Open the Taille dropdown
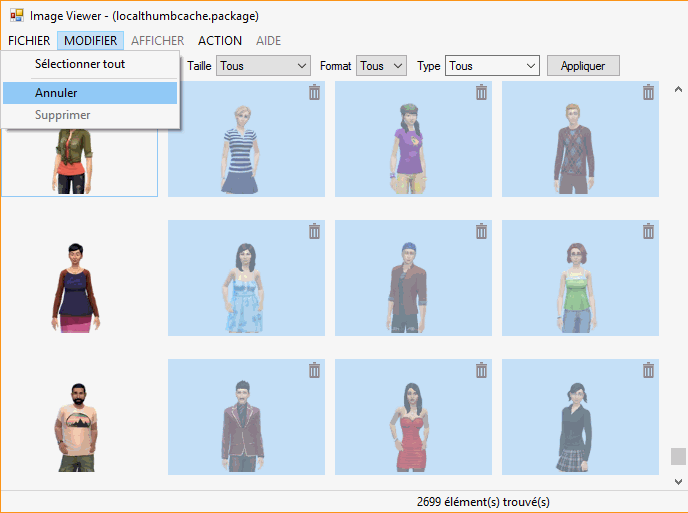Screen dimensions: 688x513 pyautogui.click(x=263, y=66)
